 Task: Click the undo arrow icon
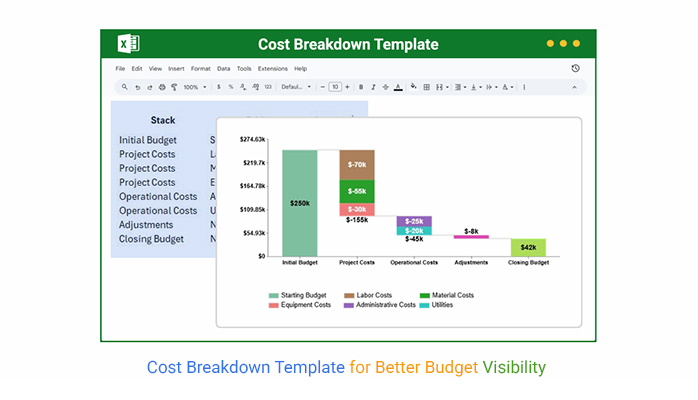(x=137, y=87)
